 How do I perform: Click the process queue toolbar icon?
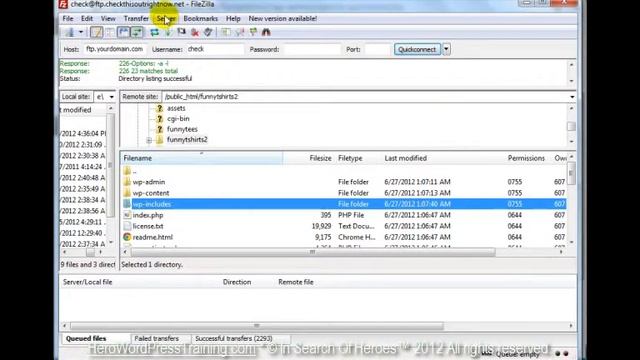pyautogui.click(x=168, y=32)
